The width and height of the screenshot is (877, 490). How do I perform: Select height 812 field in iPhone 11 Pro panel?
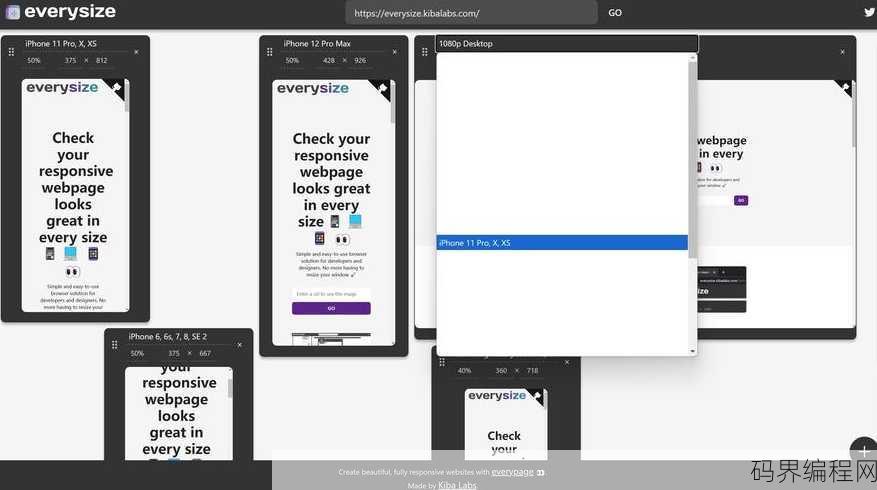[x=101, y=60]
